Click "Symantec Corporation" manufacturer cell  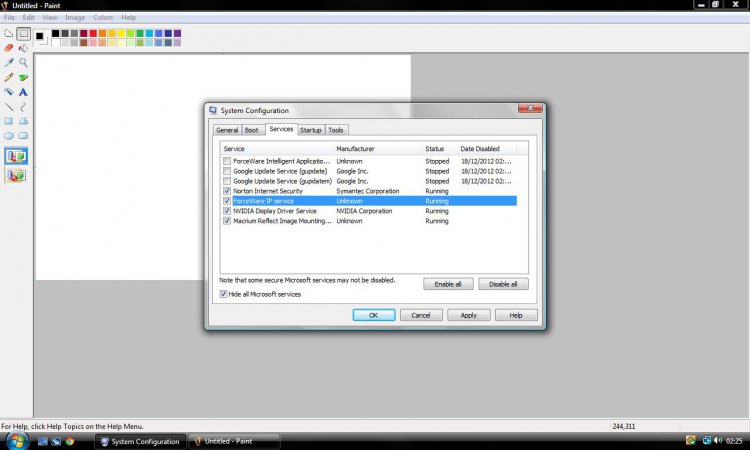tap(367, 191)
